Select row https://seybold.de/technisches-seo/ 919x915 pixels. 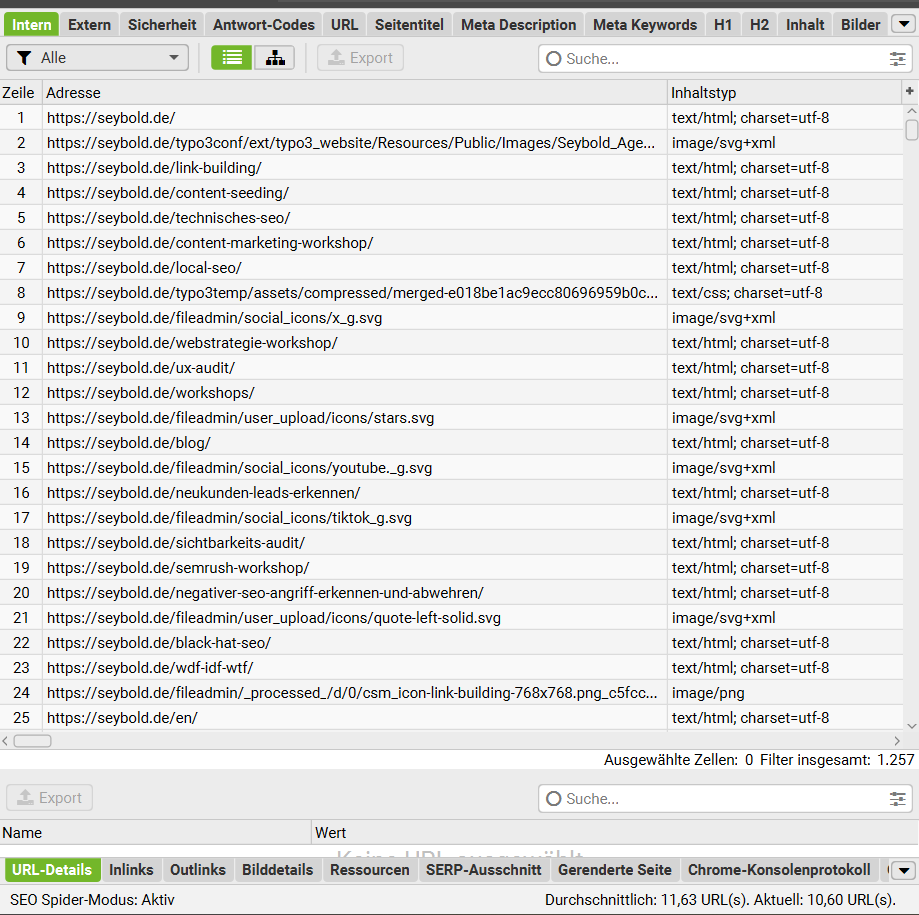pyautogui.click(x=451, y=218)
